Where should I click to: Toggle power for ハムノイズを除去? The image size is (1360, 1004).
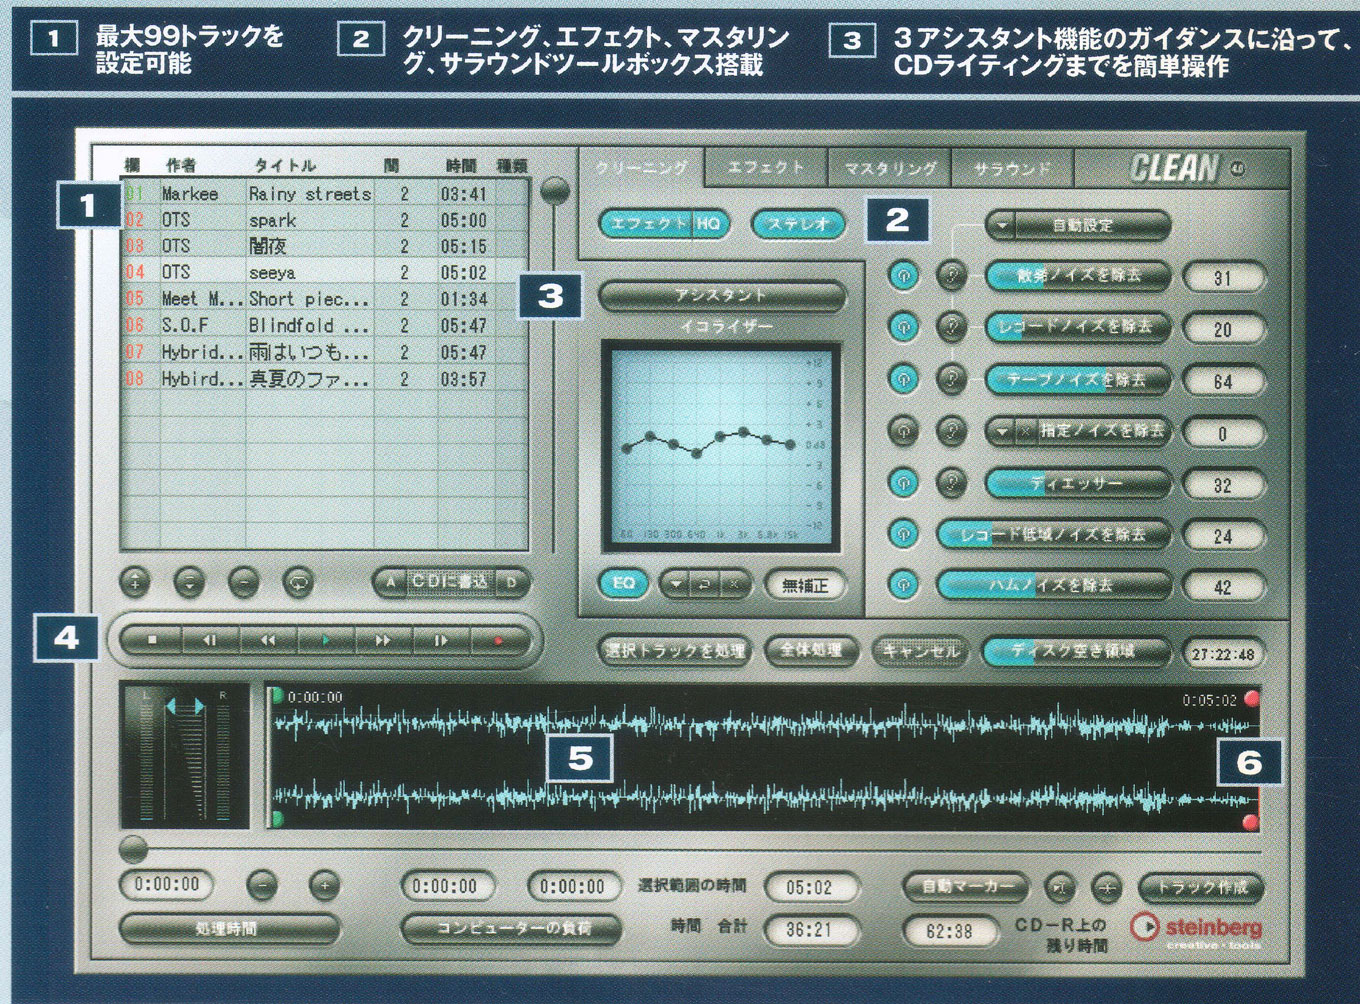[903, 585]
